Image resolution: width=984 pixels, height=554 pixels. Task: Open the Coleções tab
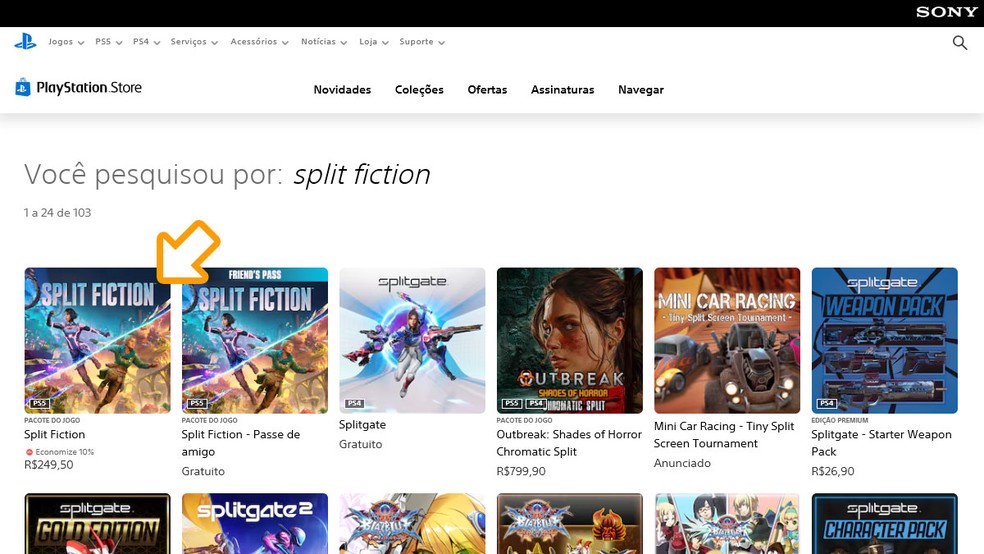point(419,90)
